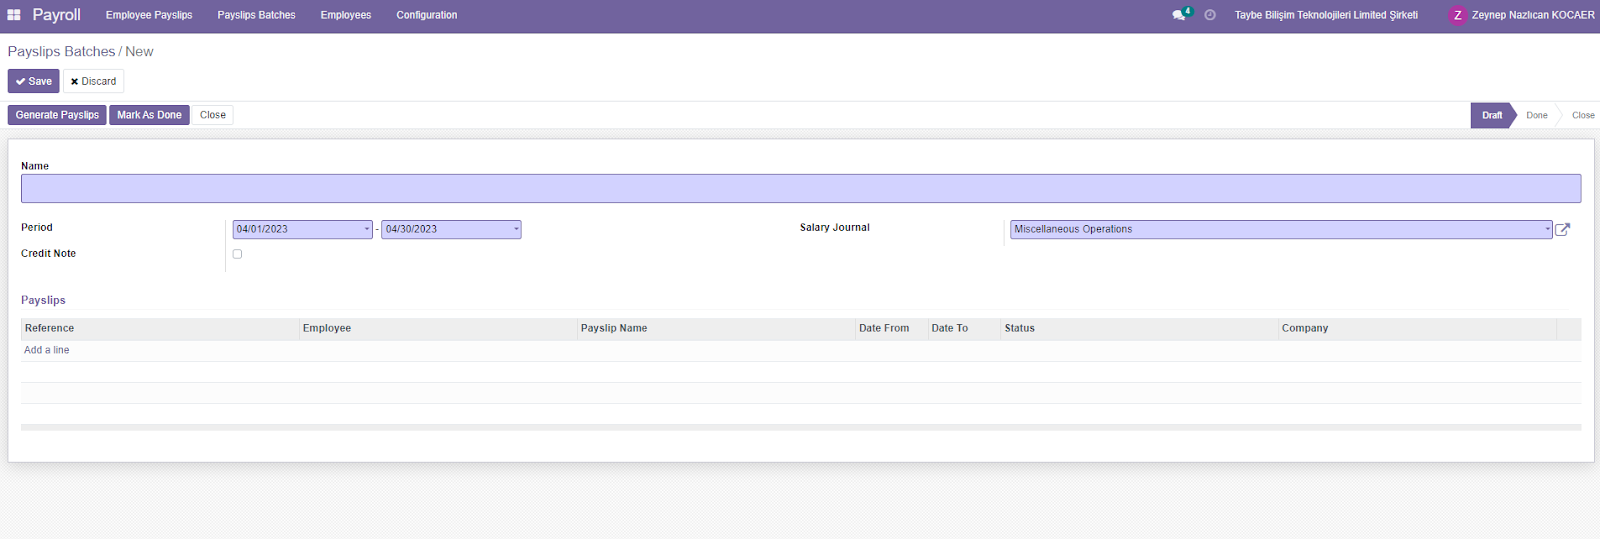Click Generate Payslips button

coord(57,115)
